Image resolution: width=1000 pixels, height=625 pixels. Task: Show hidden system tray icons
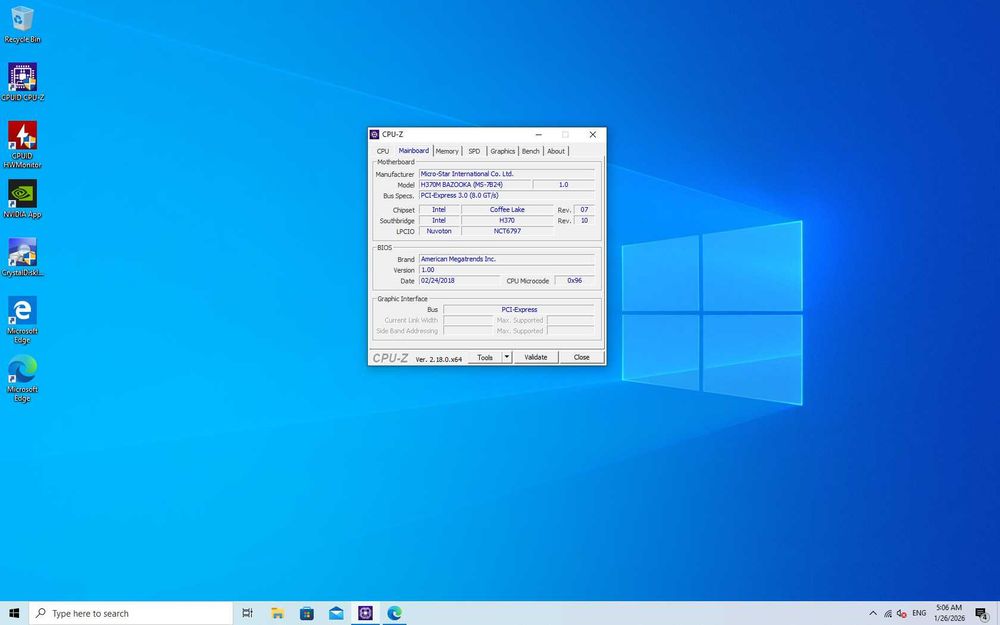872,614
